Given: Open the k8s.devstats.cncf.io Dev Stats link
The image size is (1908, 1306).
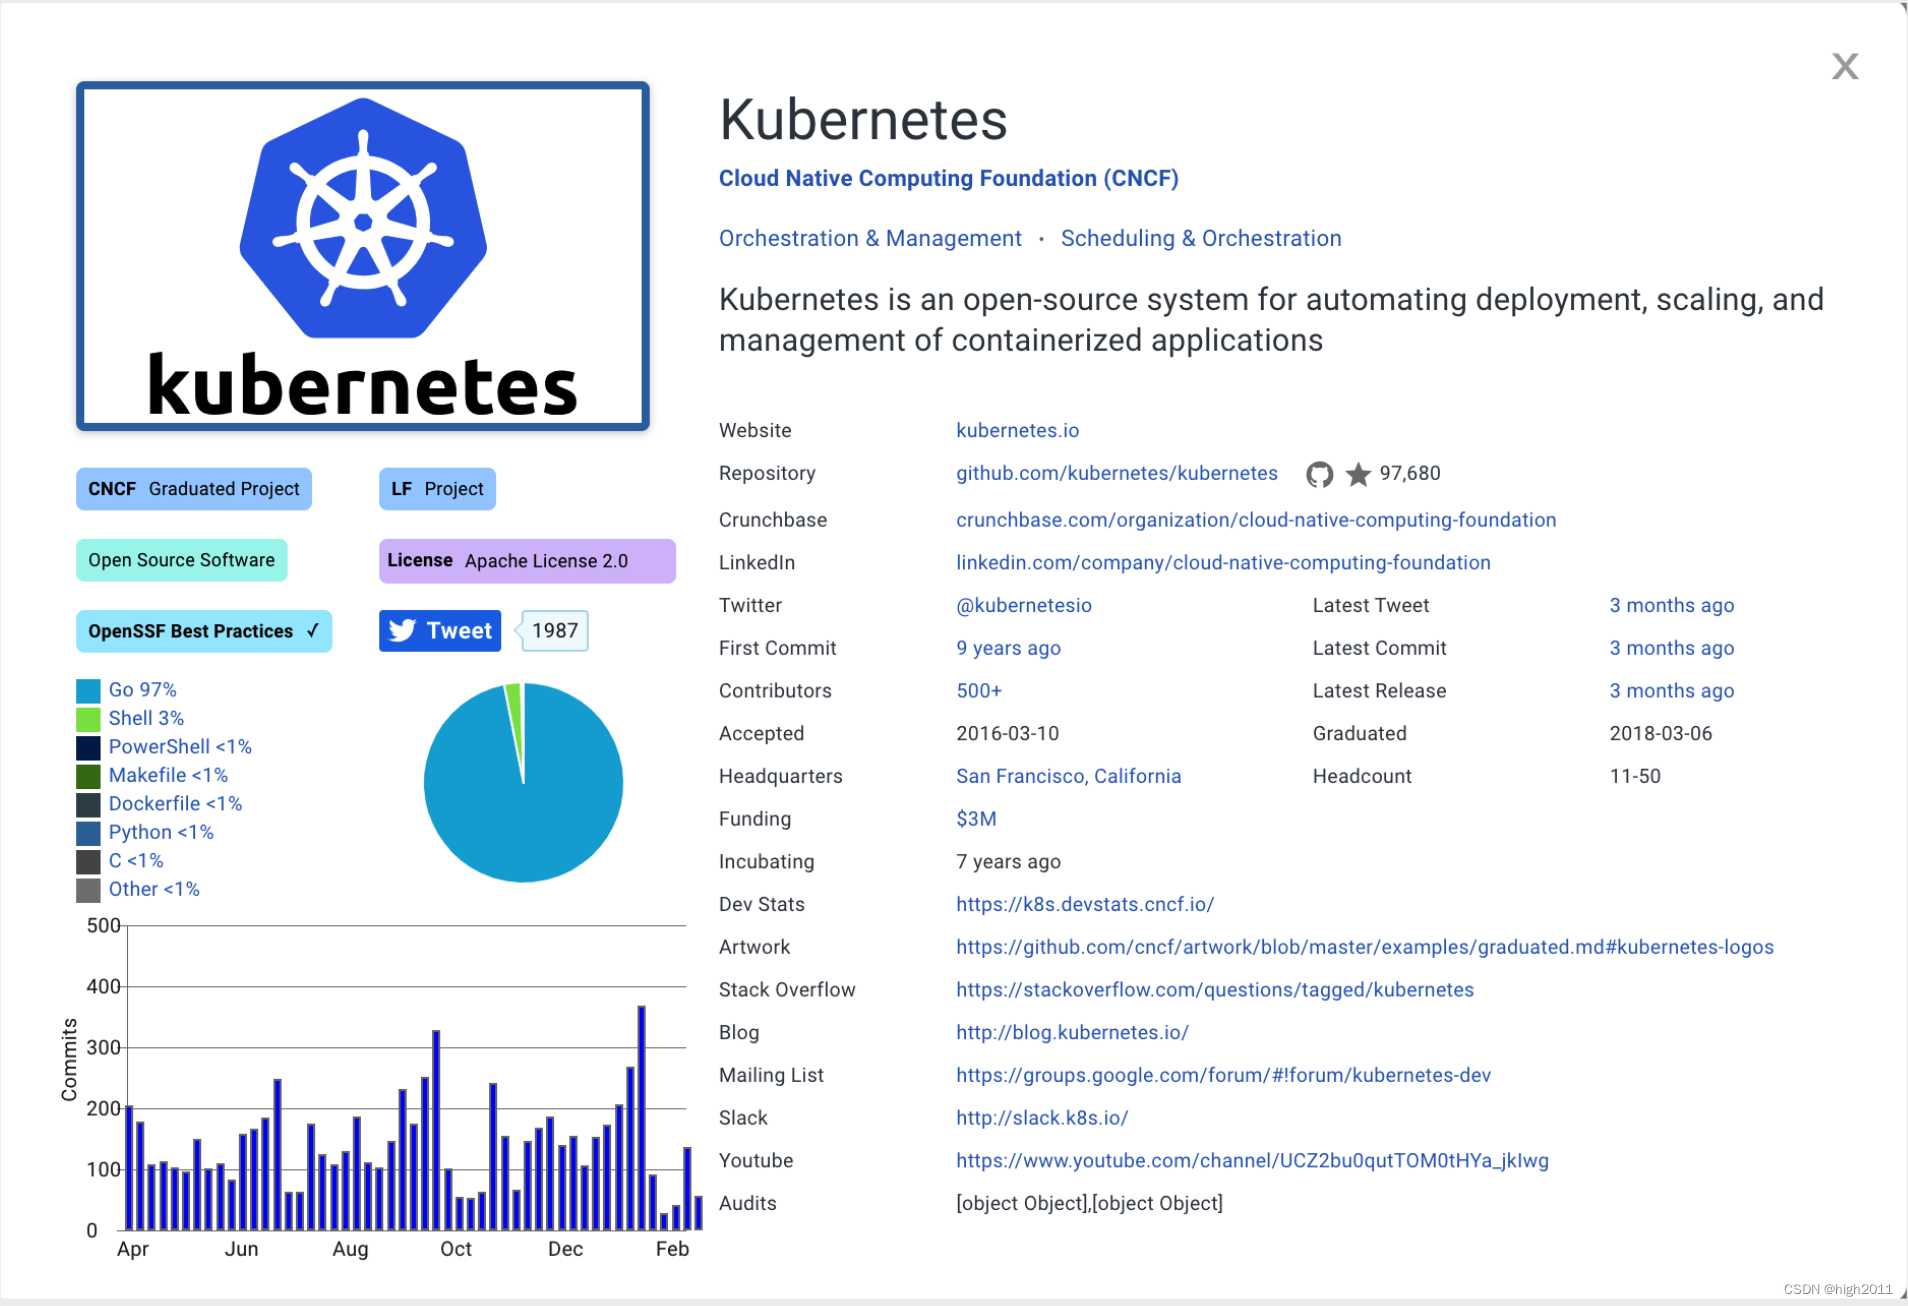Looking at the screenshot, I should point(1085,904).
